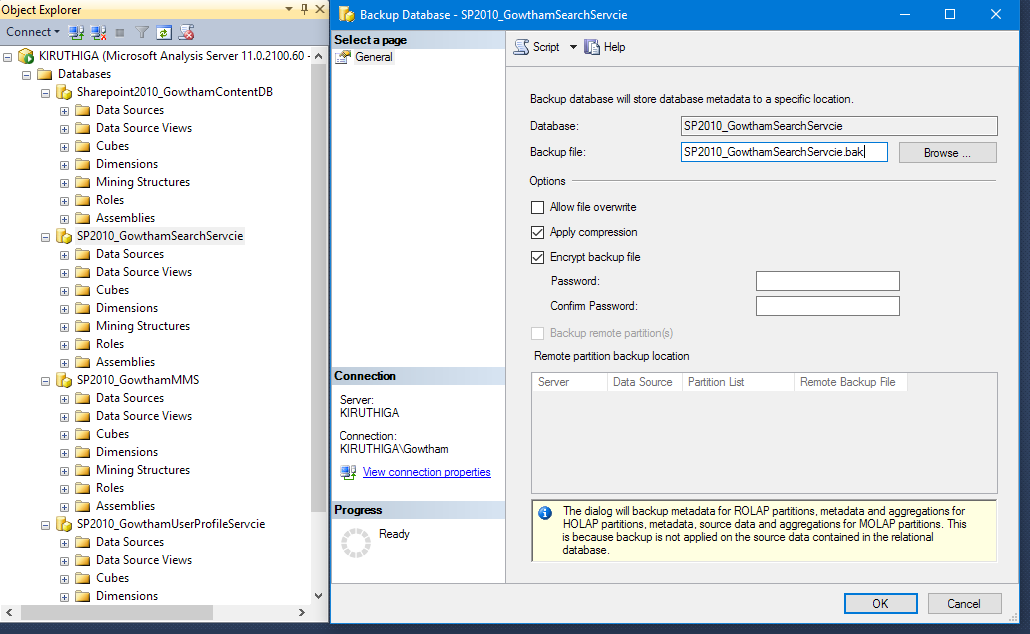
Task: Click the Object Explorer horizontal scrollbar thumb
Action: [117, 612]
